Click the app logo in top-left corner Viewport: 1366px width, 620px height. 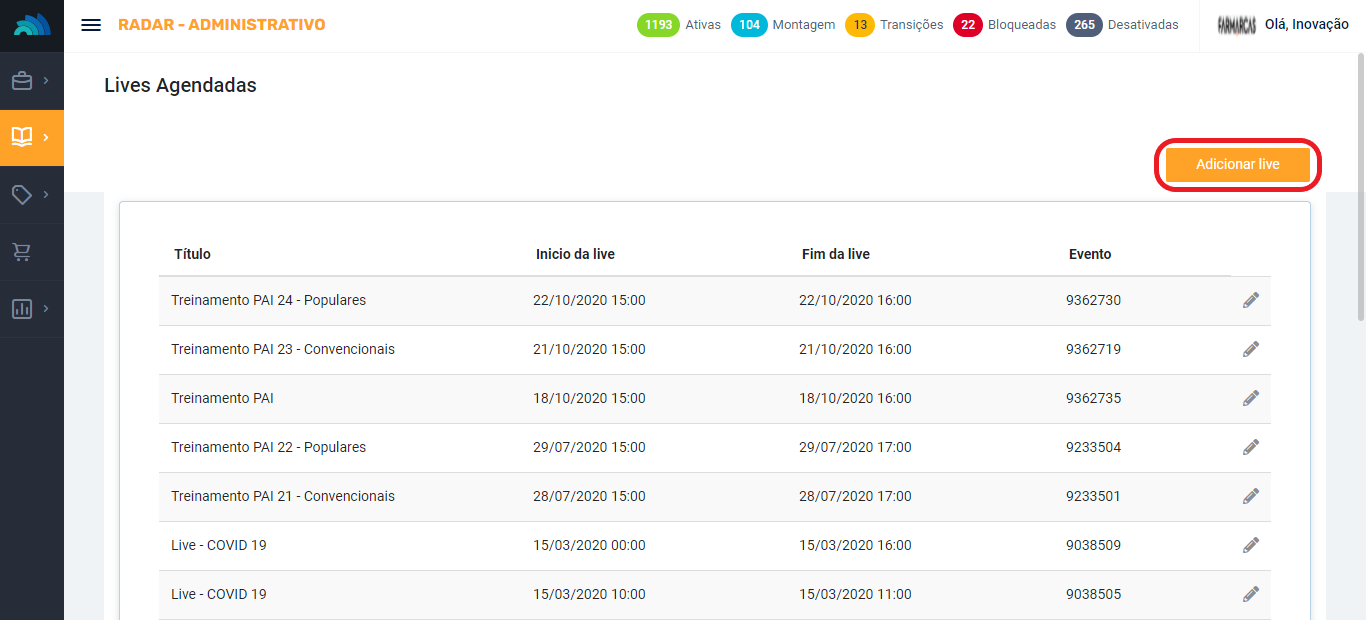click(31, 25)
